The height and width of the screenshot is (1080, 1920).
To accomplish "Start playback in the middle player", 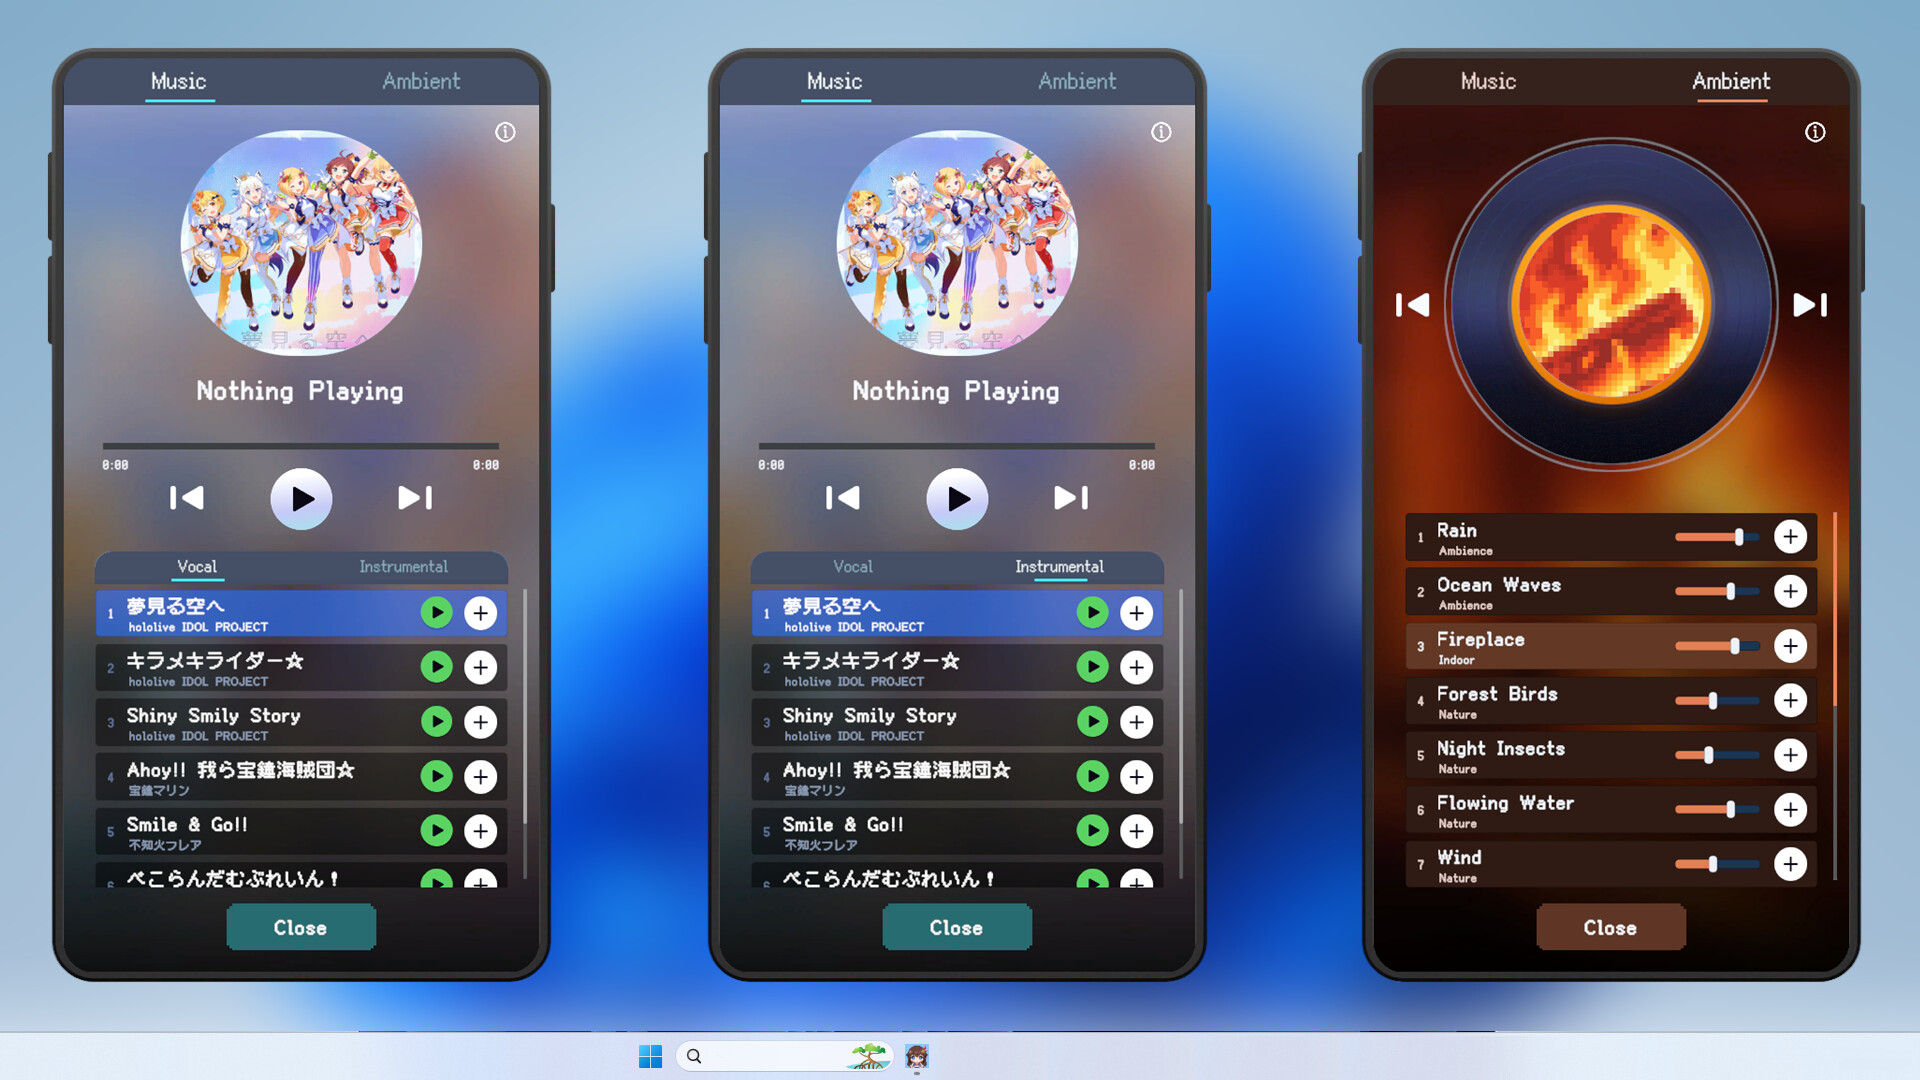I will click(x=957, y=498).
